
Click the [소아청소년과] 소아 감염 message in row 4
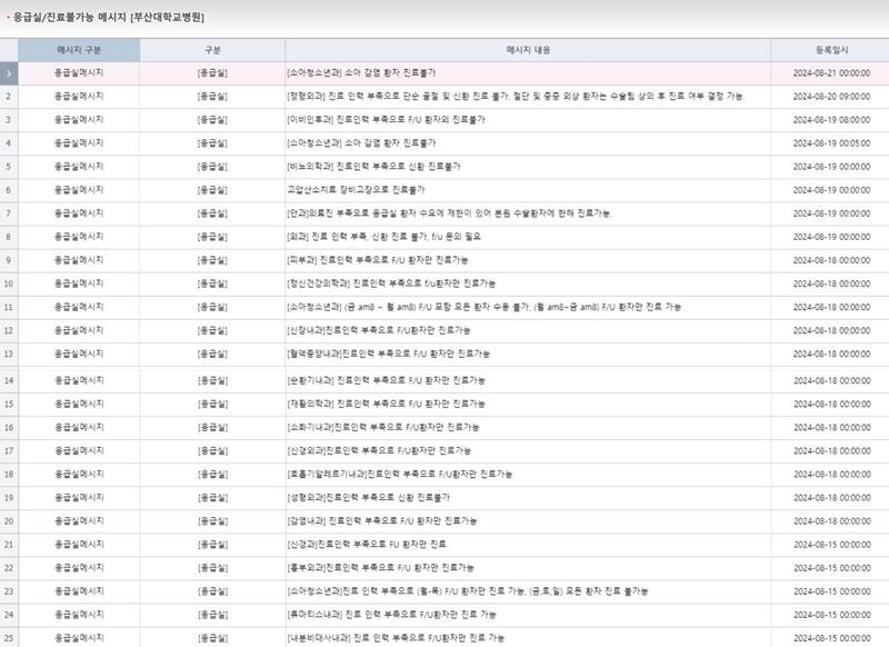pos(361,143)
